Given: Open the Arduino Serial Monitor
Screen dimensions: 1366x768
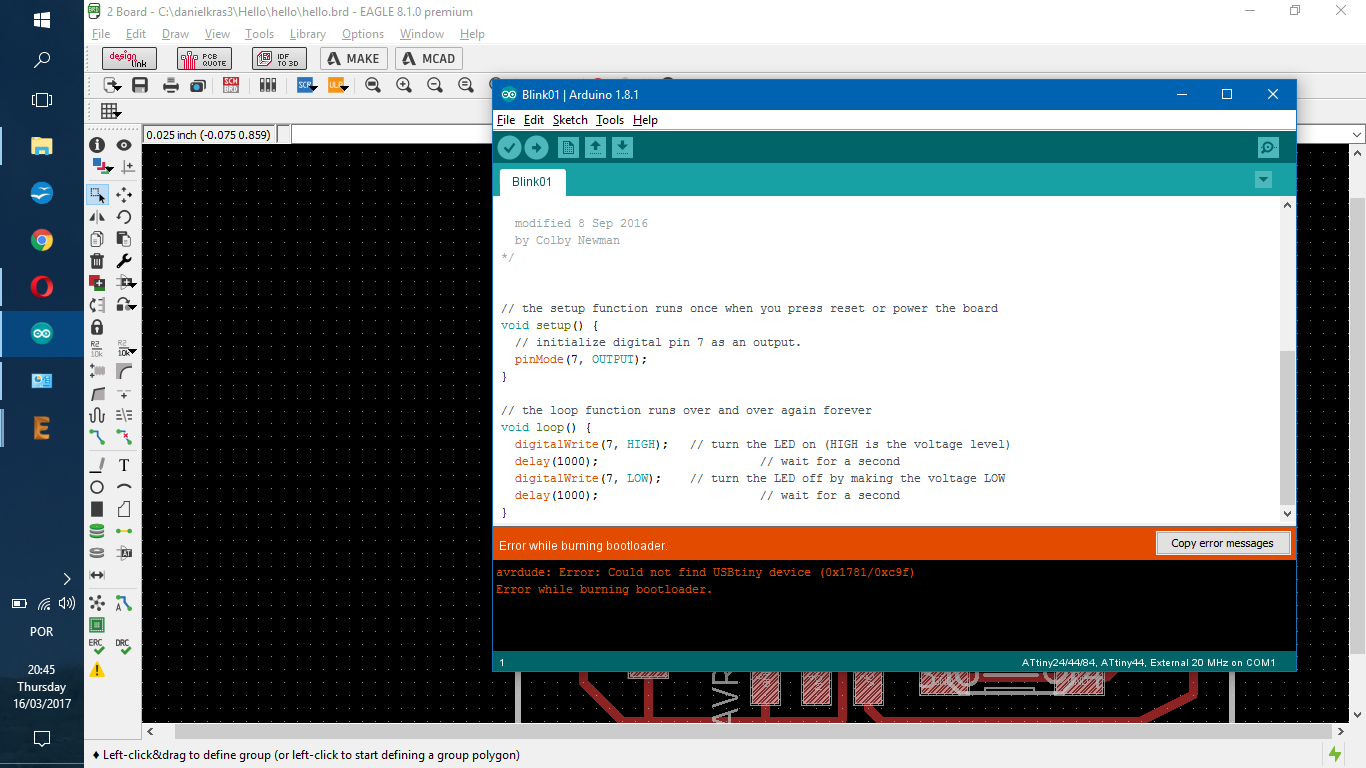Looking at the screenshot, I should point(1268,148).
